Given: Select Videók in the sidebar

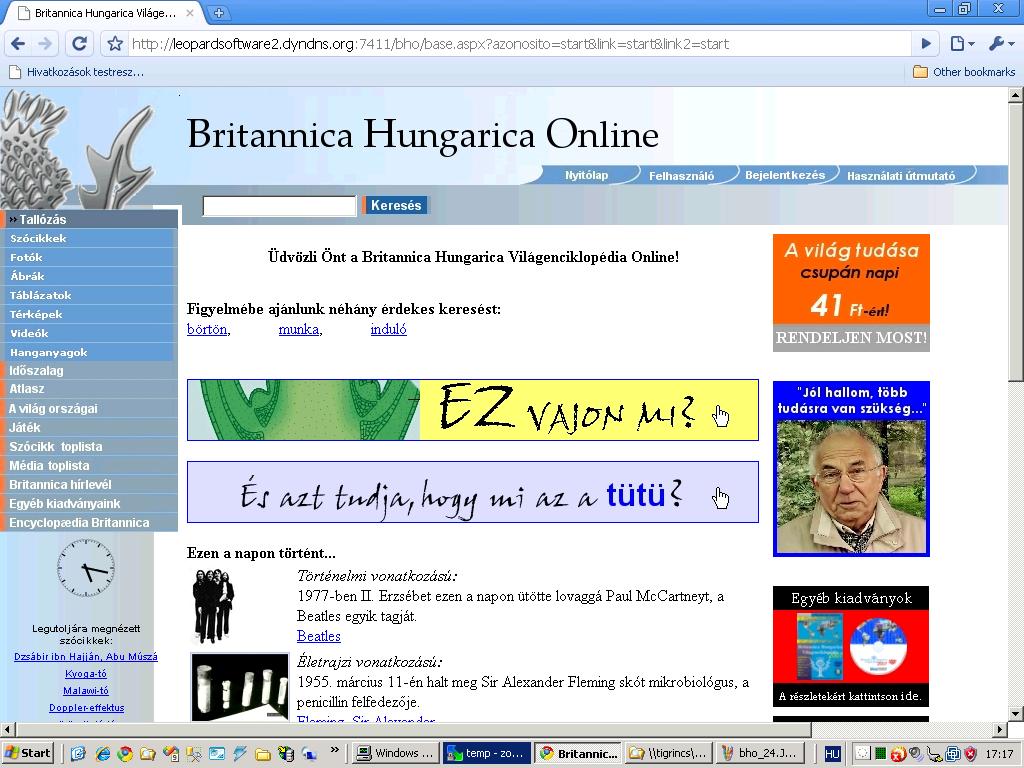Looking at the screenshot, I should (89, 333).
